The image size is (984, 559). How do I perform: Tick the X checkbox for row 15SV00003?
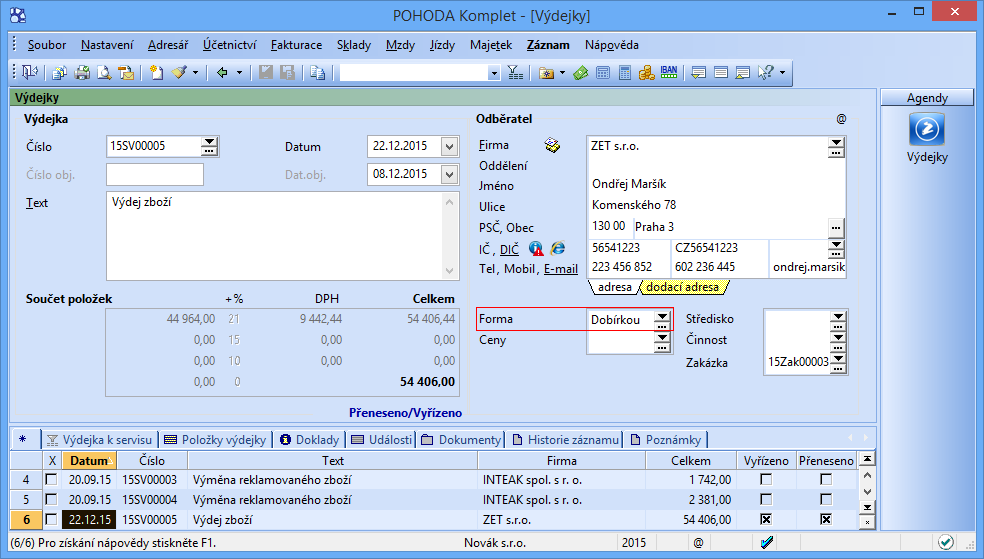tap(51, 479)
